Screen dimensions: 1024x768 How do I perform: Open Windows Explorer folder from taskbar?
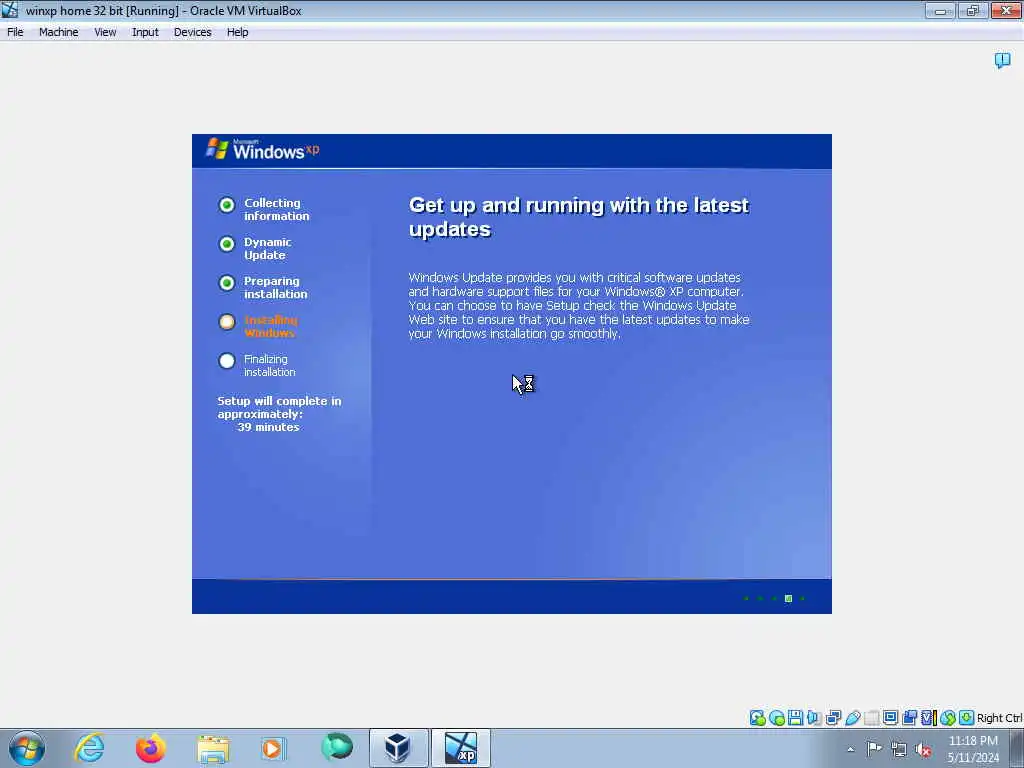[213, 748]
